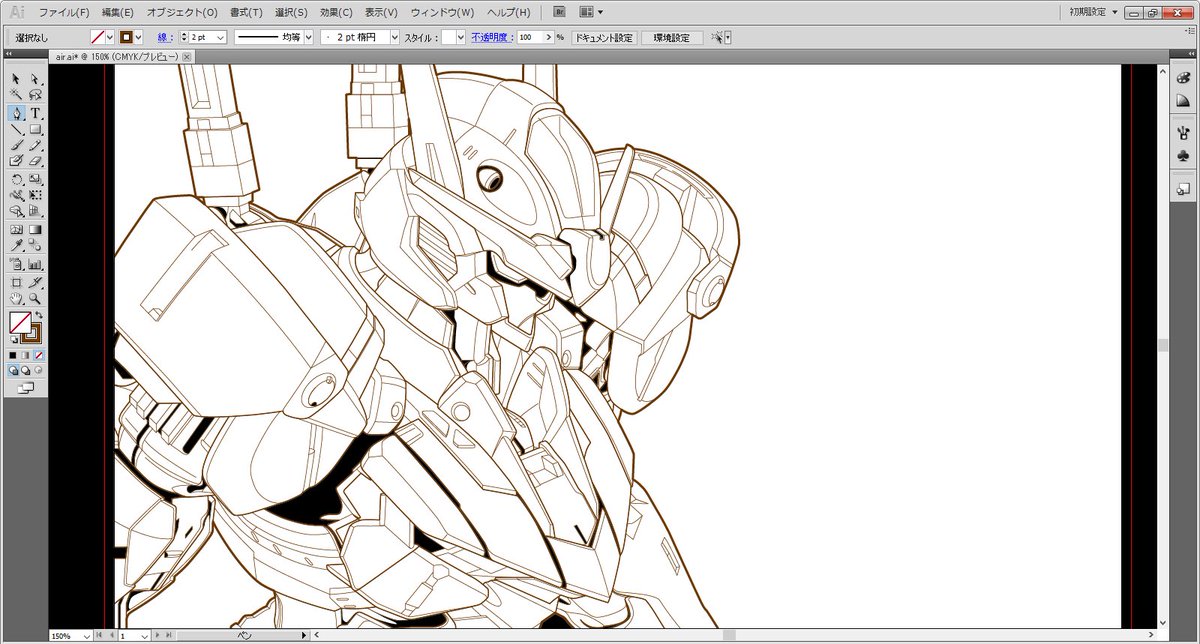
Task: Select the Slice tool
Action: coord(35,282)
